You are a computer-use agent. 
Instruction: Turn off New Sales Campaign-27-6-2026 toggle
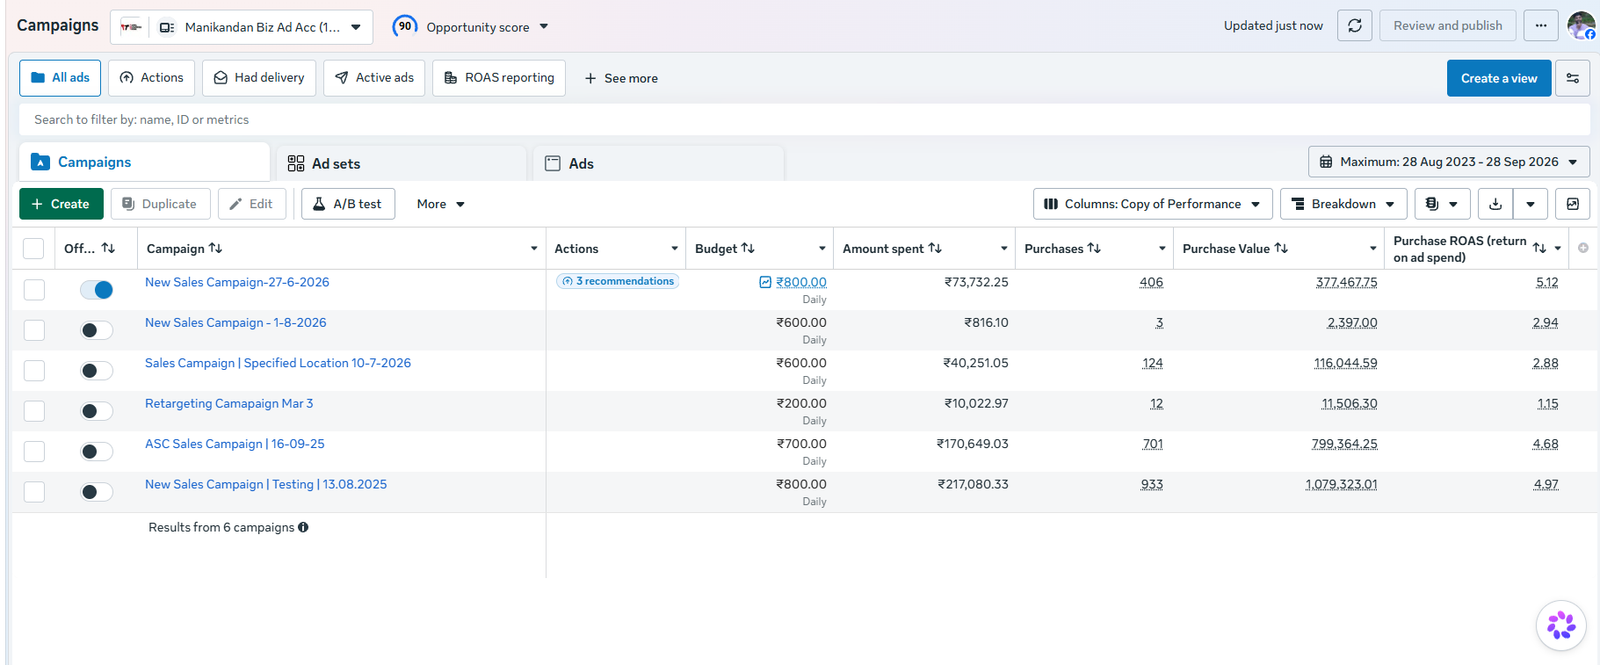point(97,290)
